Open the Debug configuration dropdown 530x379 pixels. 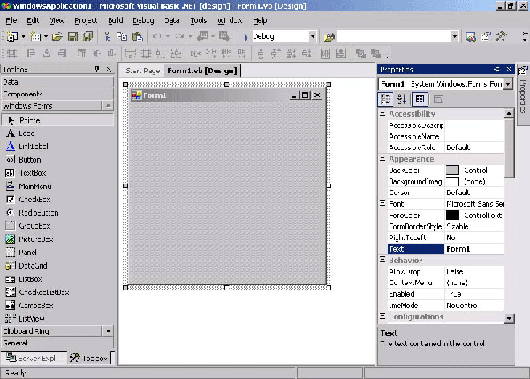point(313,37)
